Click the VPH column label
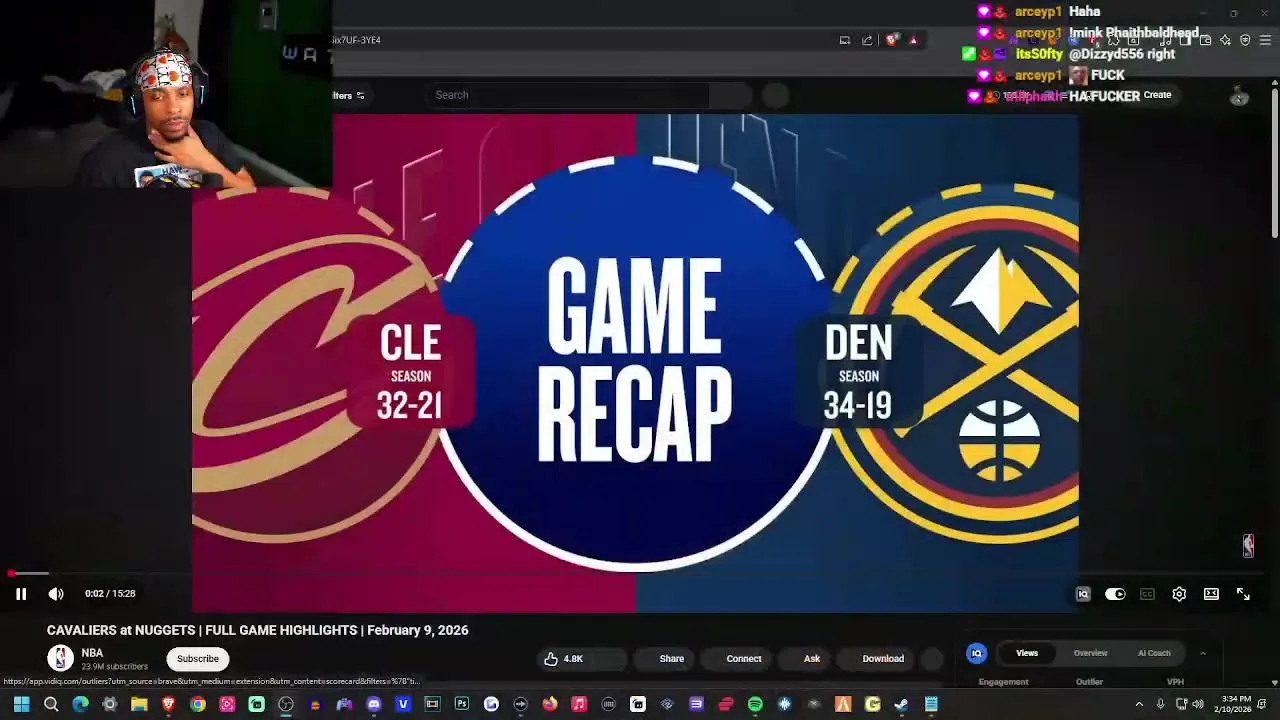The width and height of the screenshot is (1280, 720). pyautogui.click(x=1175, y=682)
